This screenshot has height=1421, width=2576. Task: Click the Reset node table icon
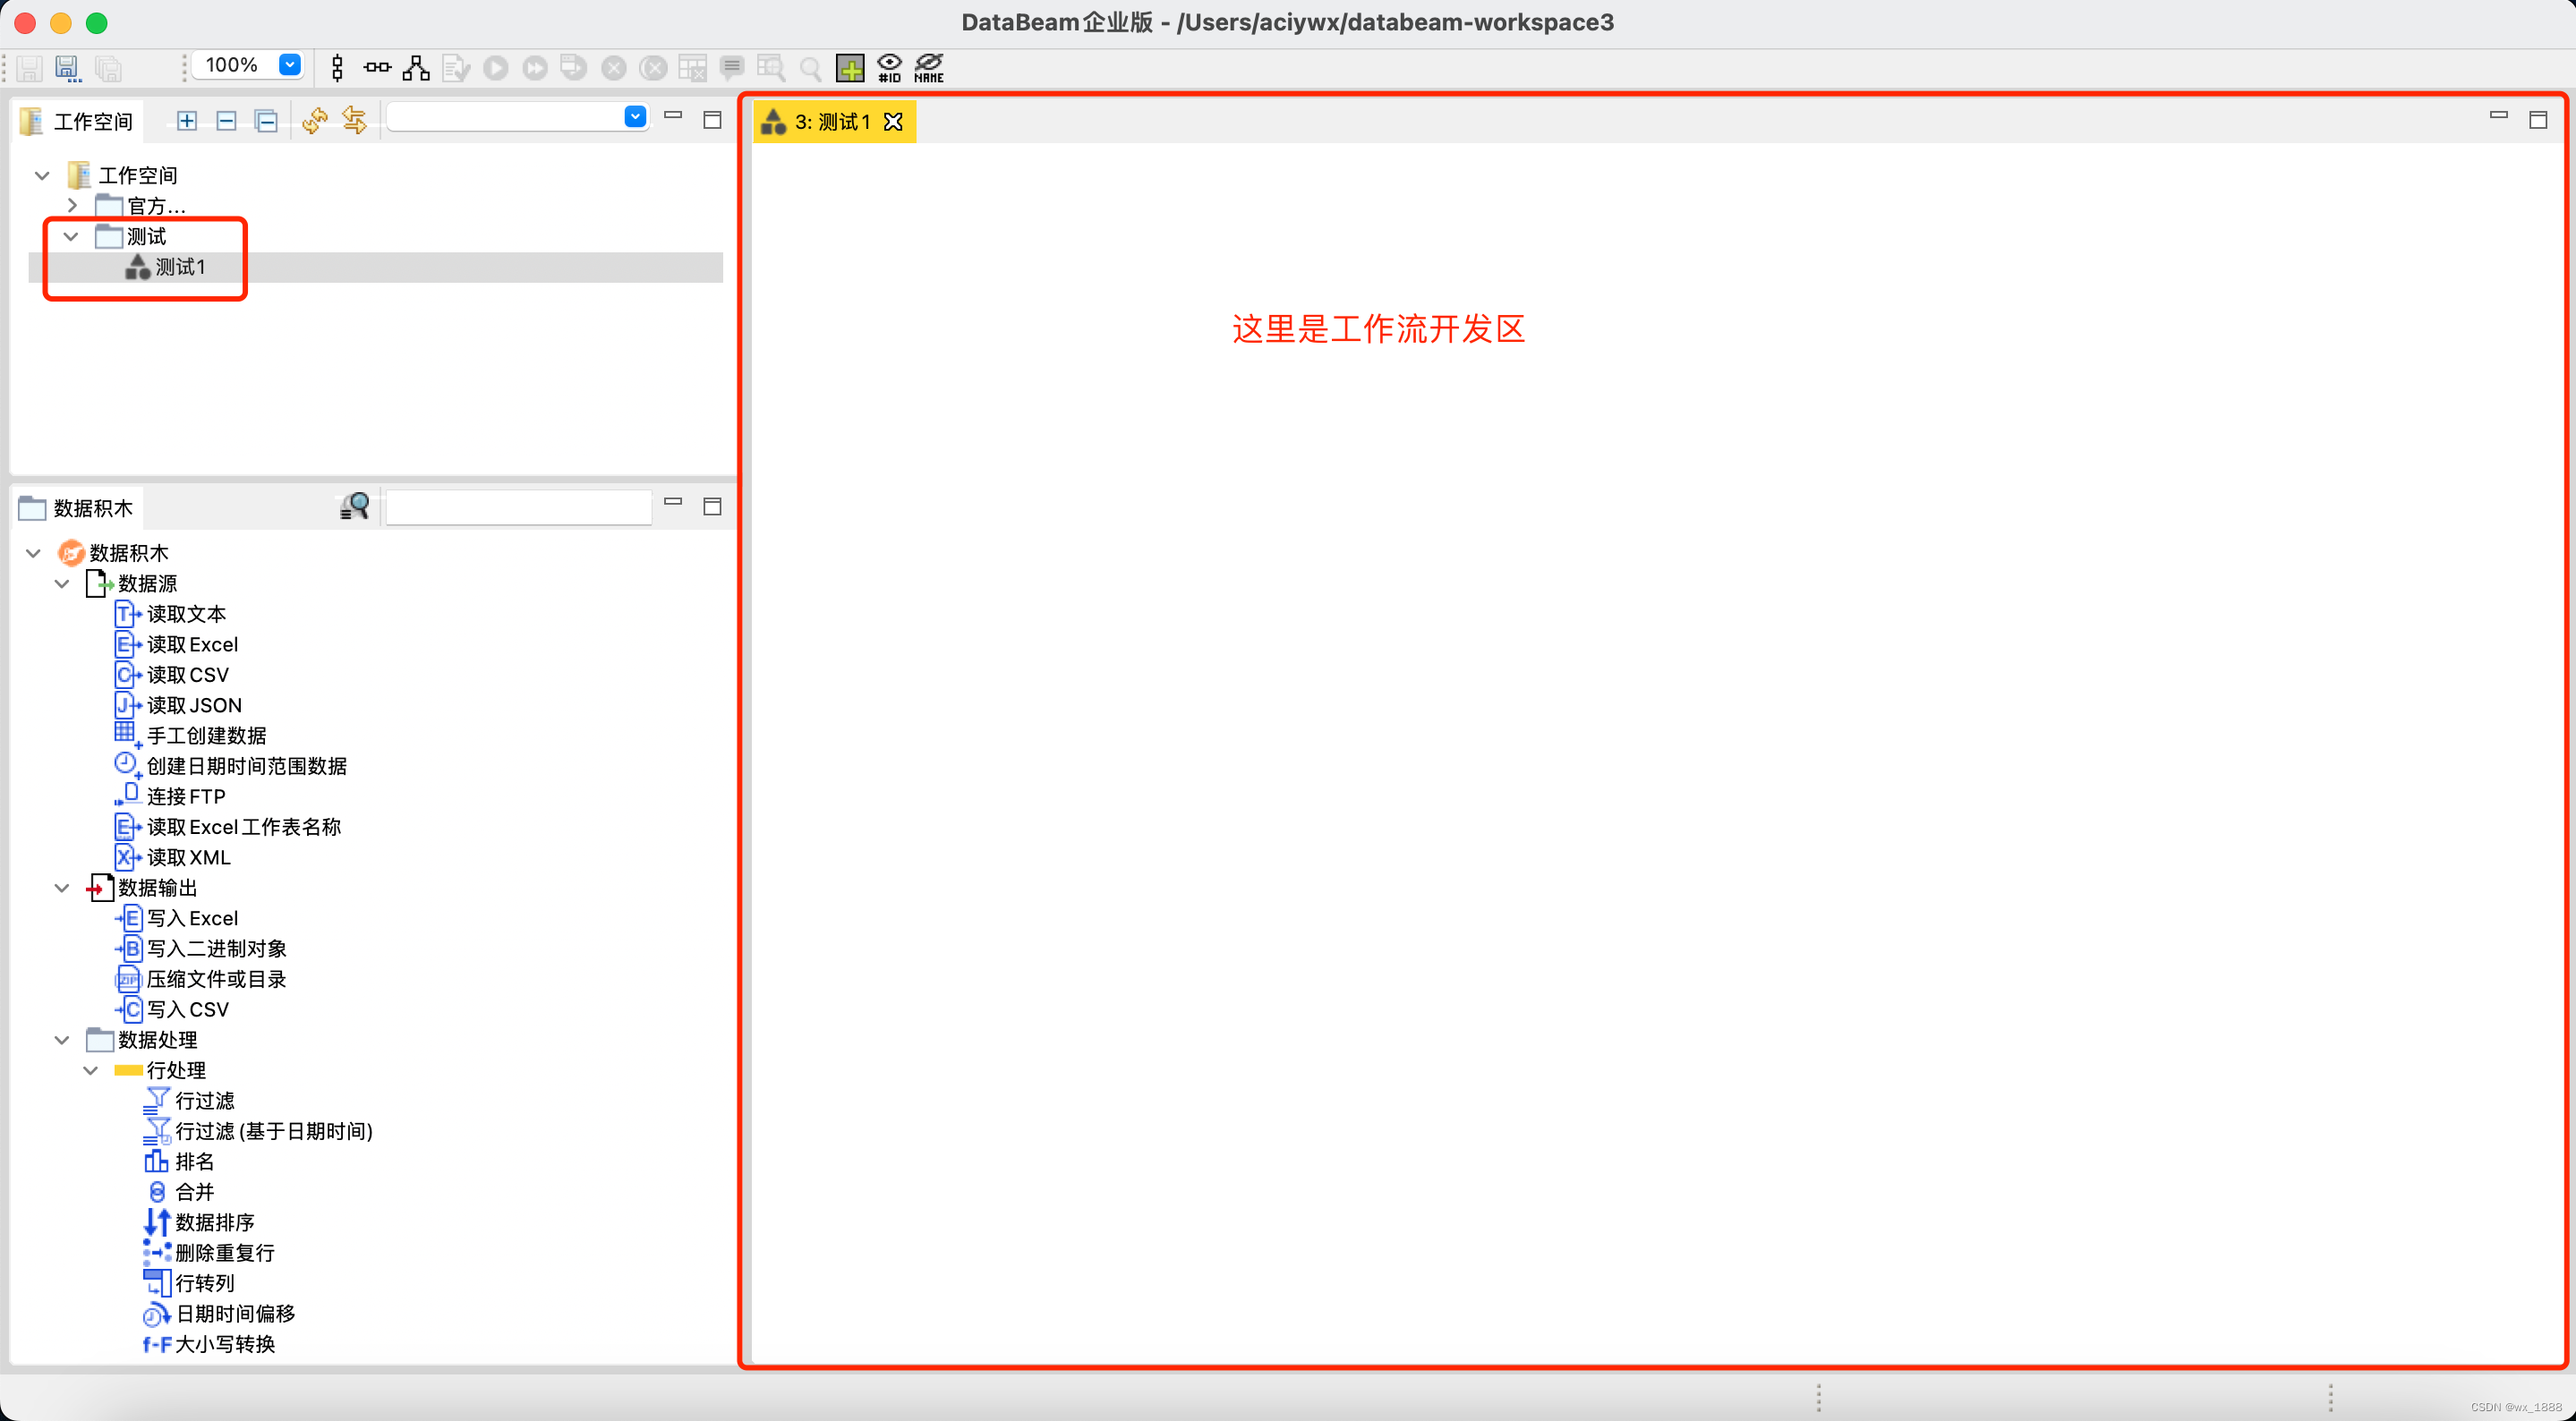click(x=692, y=67)
